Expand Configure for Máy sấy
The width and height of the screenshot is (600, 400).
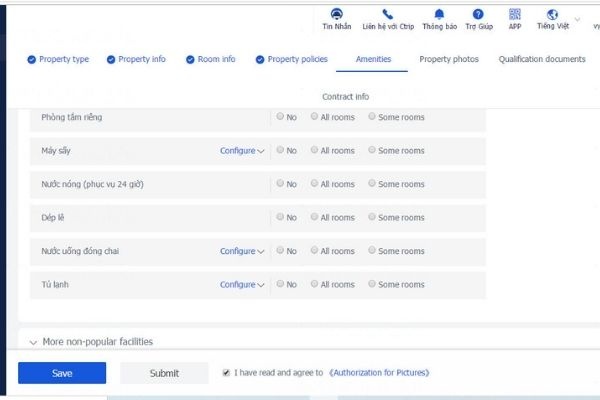coord(242,151)
